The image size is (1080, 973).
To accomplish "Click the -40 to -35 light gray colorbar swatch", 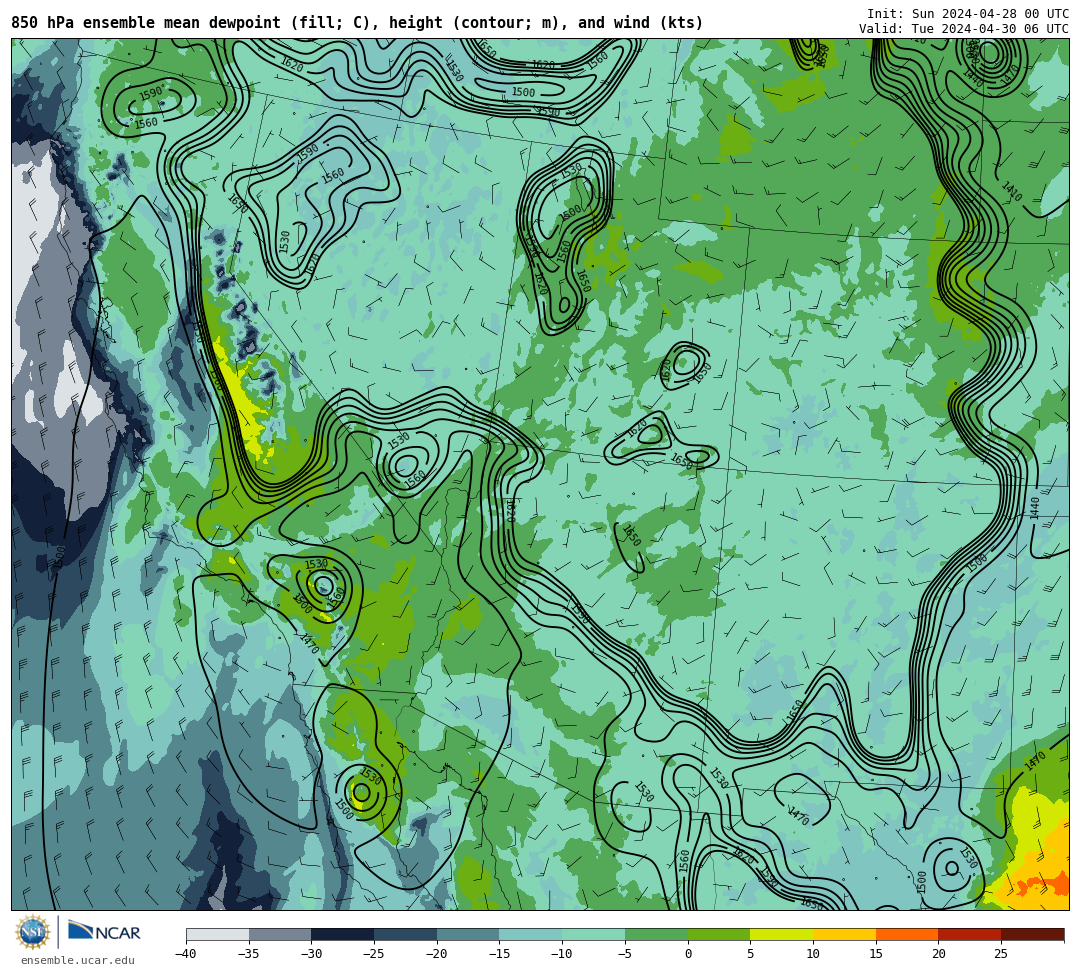I will click(218, 934).
